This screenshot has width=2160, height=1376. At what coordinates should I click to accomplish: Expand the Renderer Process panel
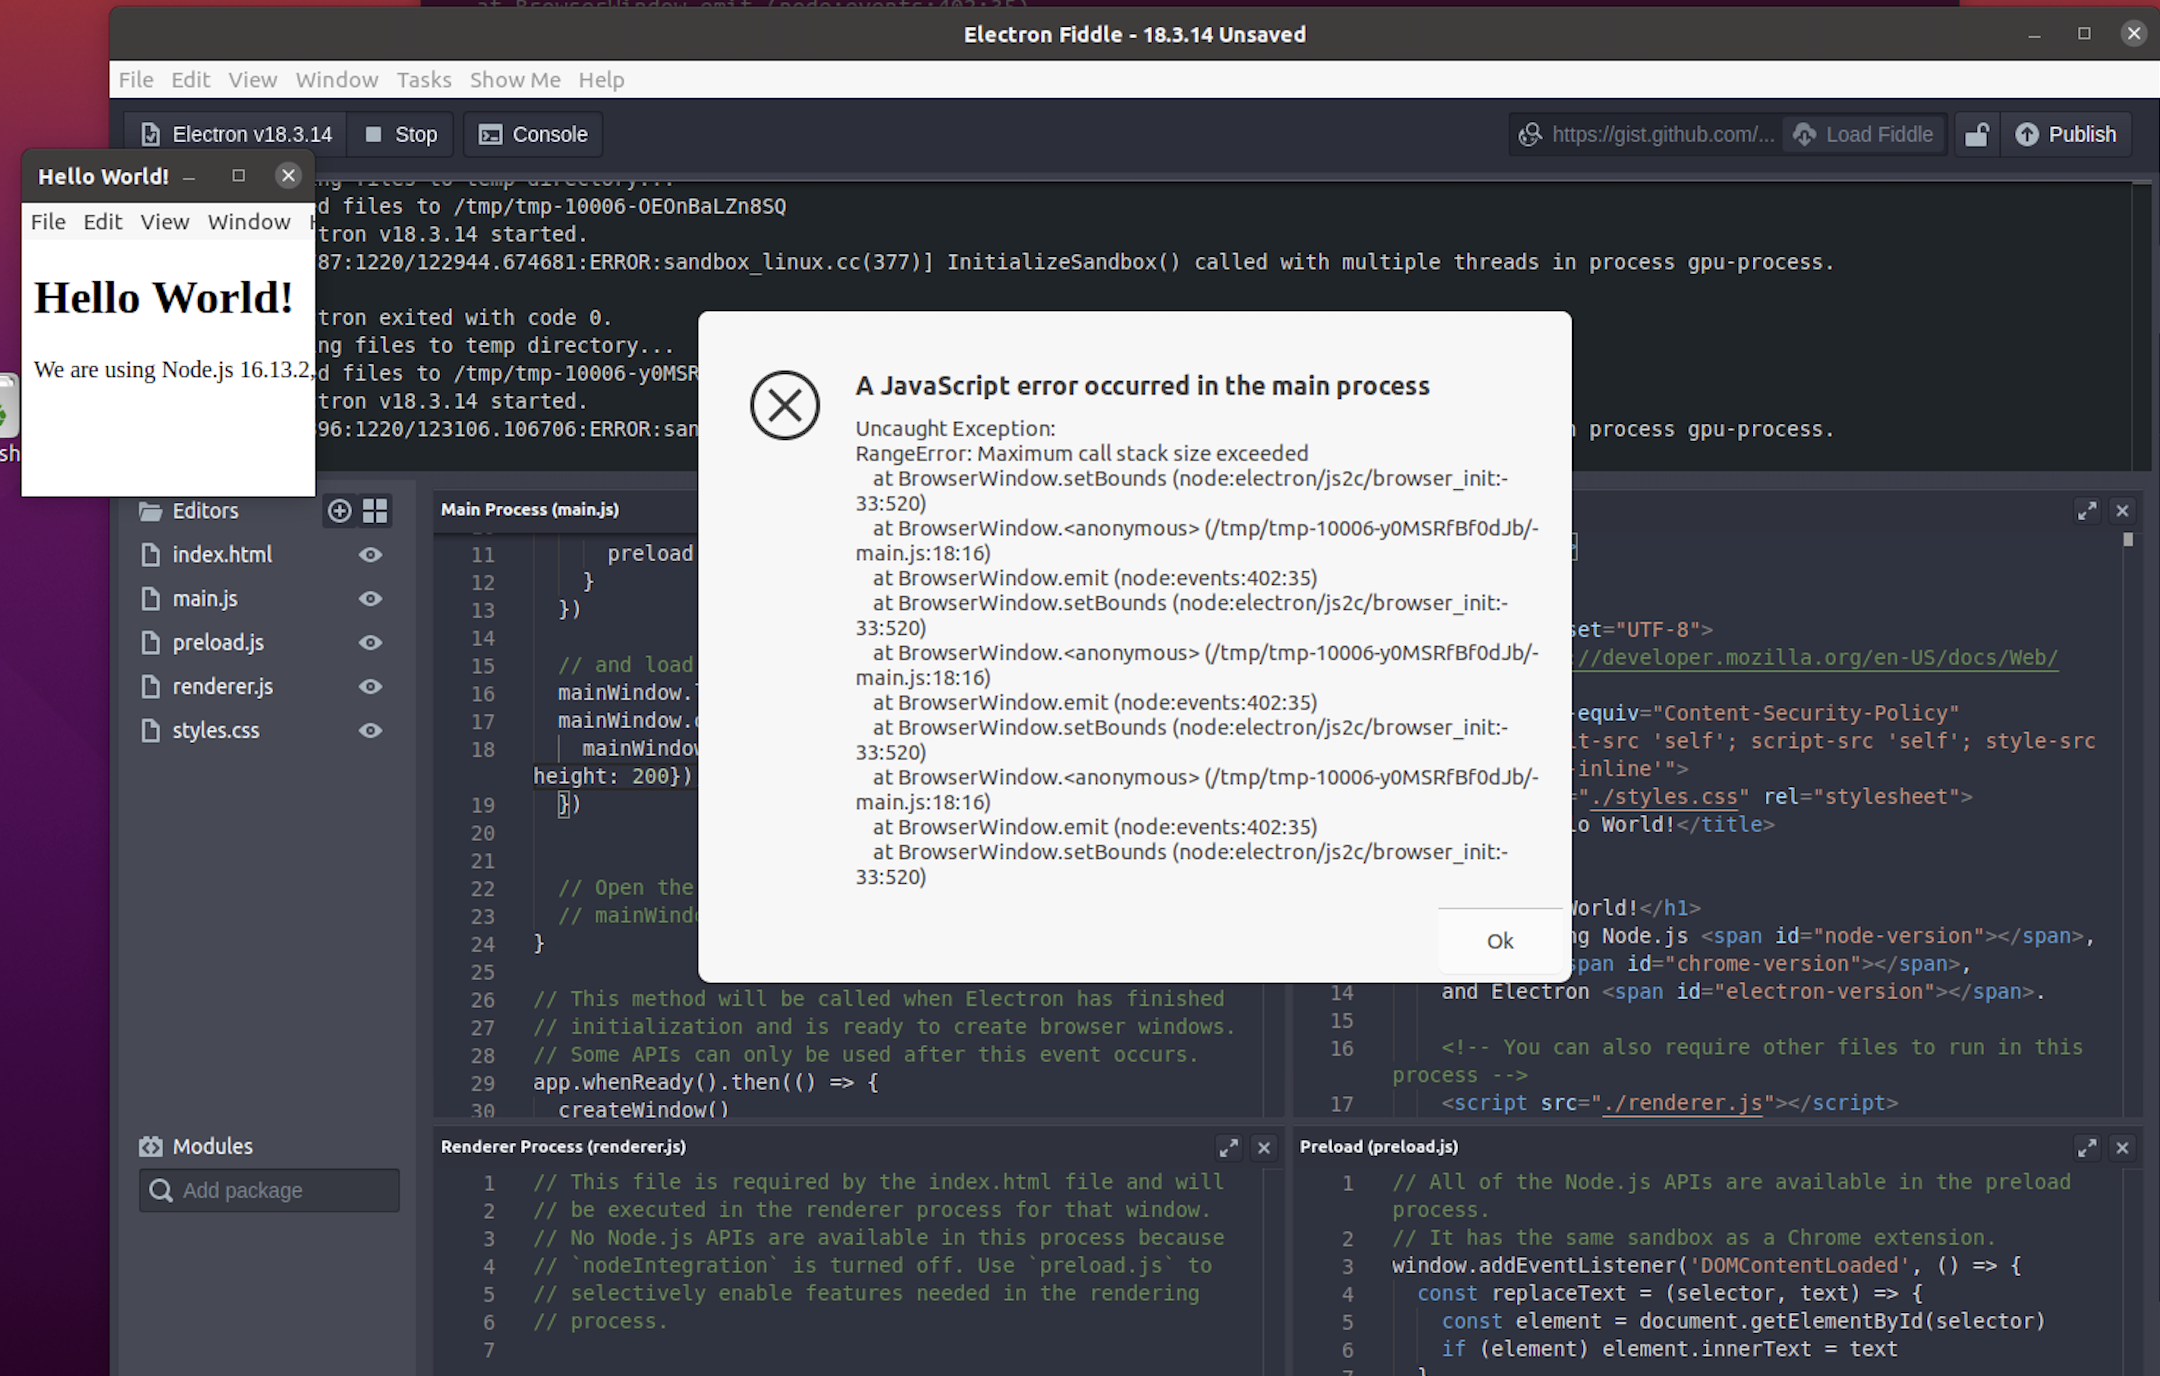[1229, 1147]
